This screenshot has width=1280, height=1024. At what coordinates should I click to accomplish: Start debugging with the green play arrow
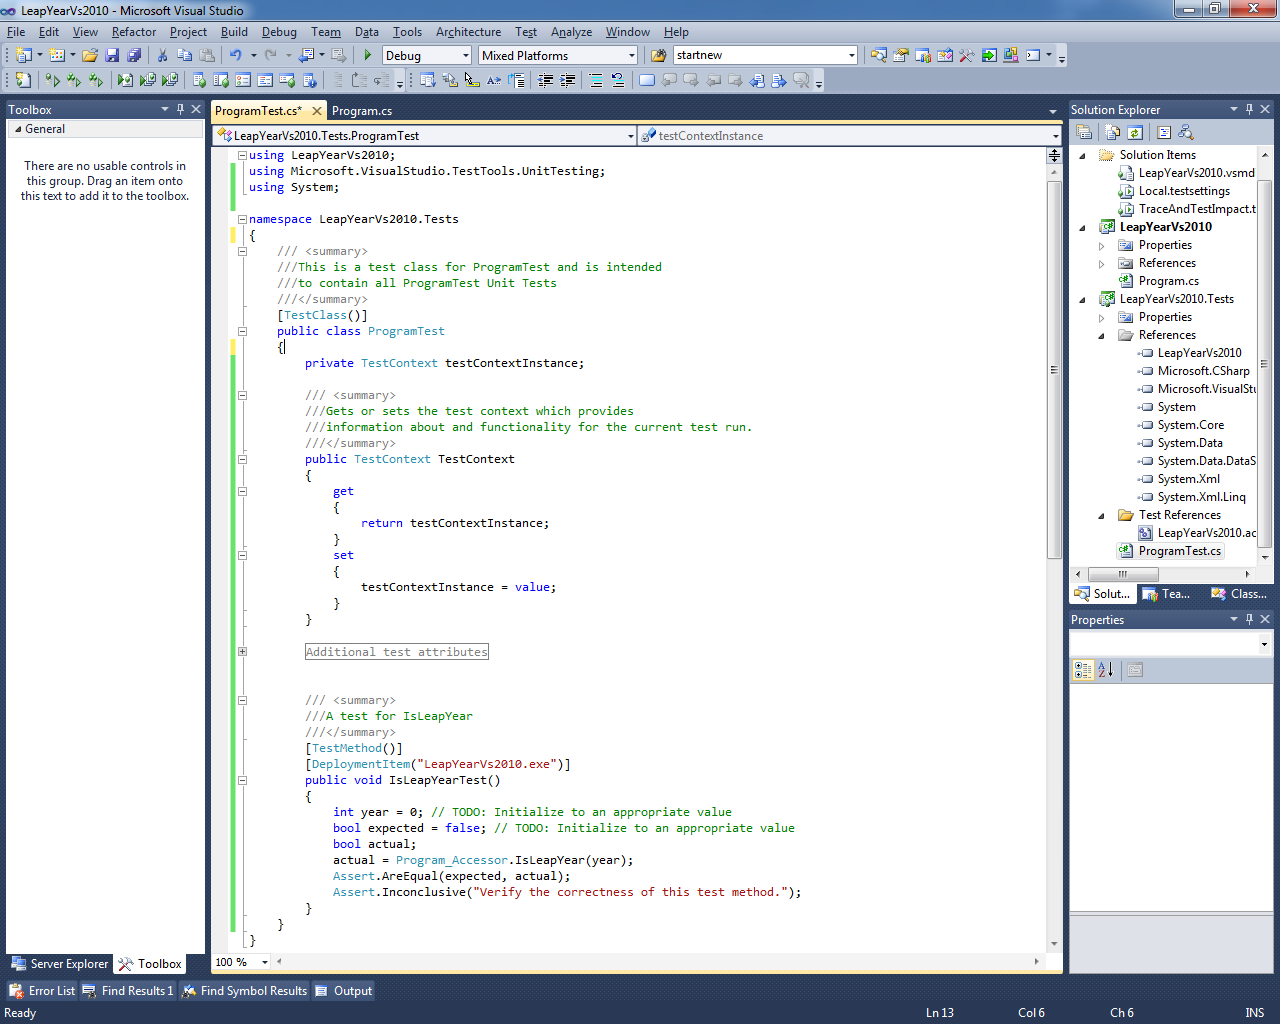pos(368,56)
